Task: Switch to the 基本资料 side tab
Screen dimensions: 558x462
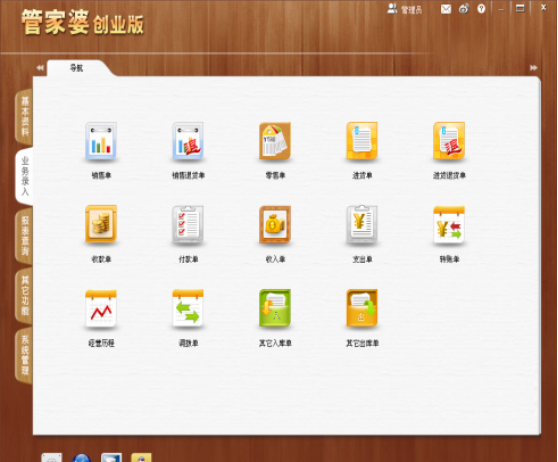Action: 24,117
